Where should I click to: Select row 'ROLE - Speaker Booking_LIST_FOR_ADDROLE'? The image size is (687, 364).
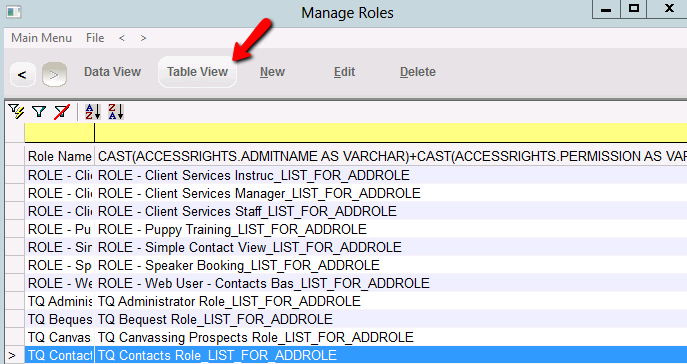(356, 265)
